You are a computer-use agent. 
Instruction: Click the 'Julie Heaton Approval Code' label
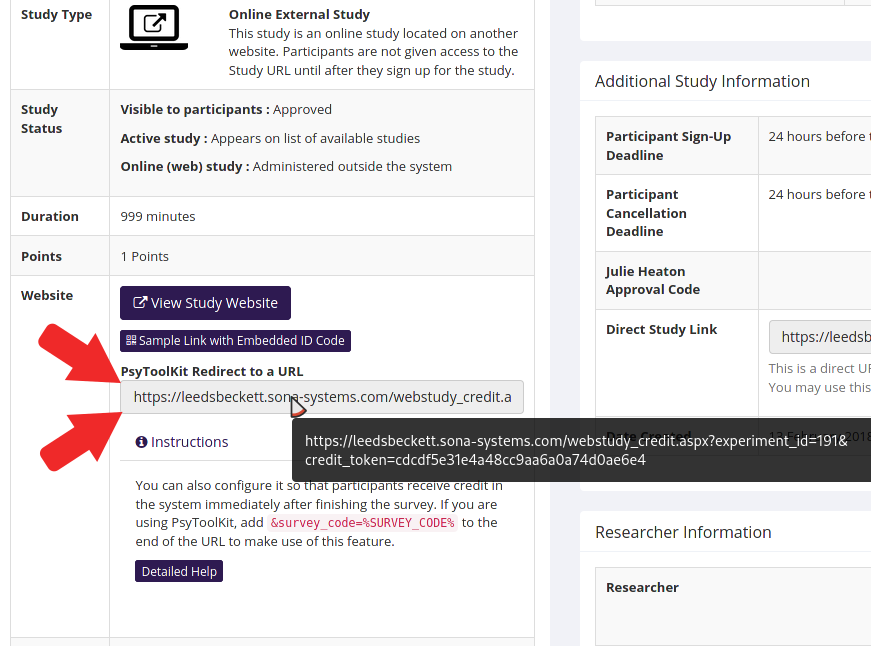click(x=653, y=281)
